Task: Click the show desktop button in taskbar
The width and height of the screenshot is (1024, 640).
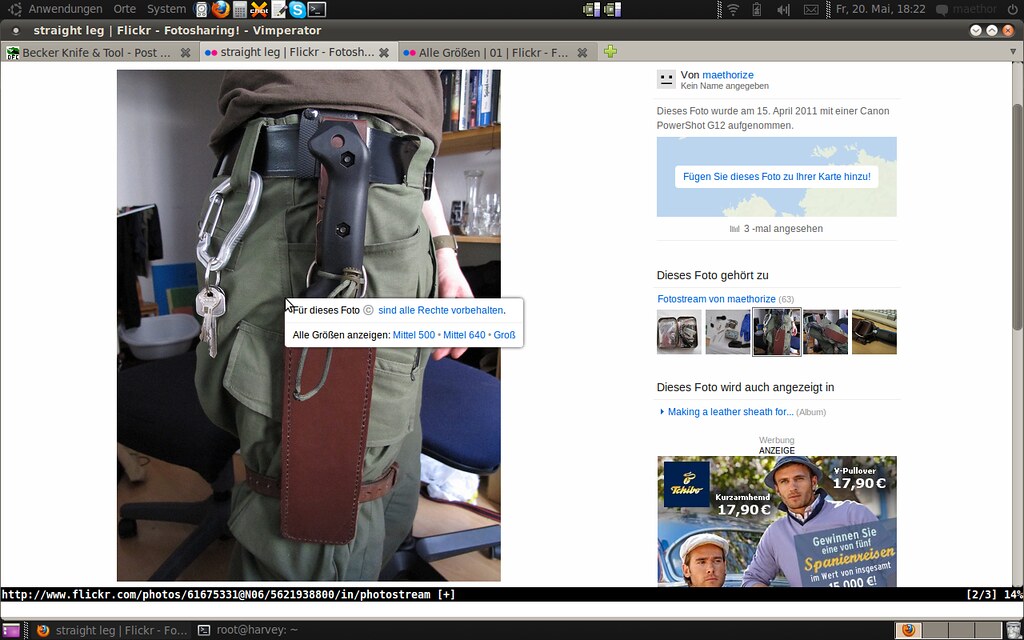Action: (x=11, y=630)
